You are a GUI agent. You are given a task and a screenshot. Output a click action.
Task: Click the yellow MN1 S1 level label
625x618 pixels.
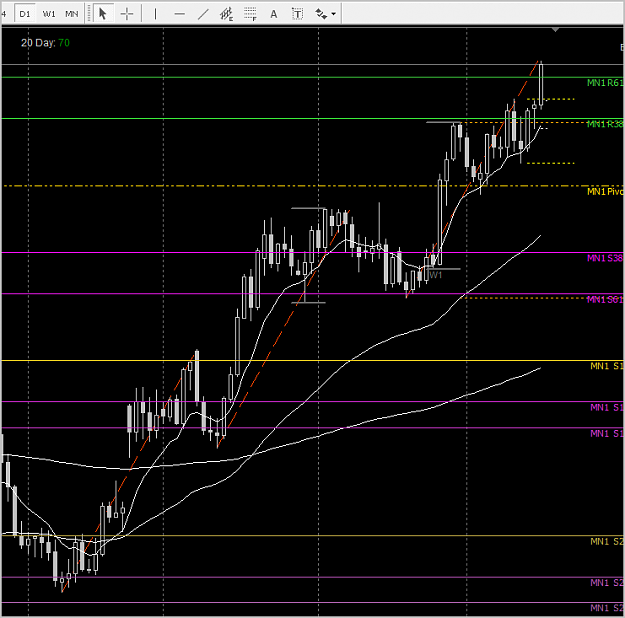[x=607, y=366]
